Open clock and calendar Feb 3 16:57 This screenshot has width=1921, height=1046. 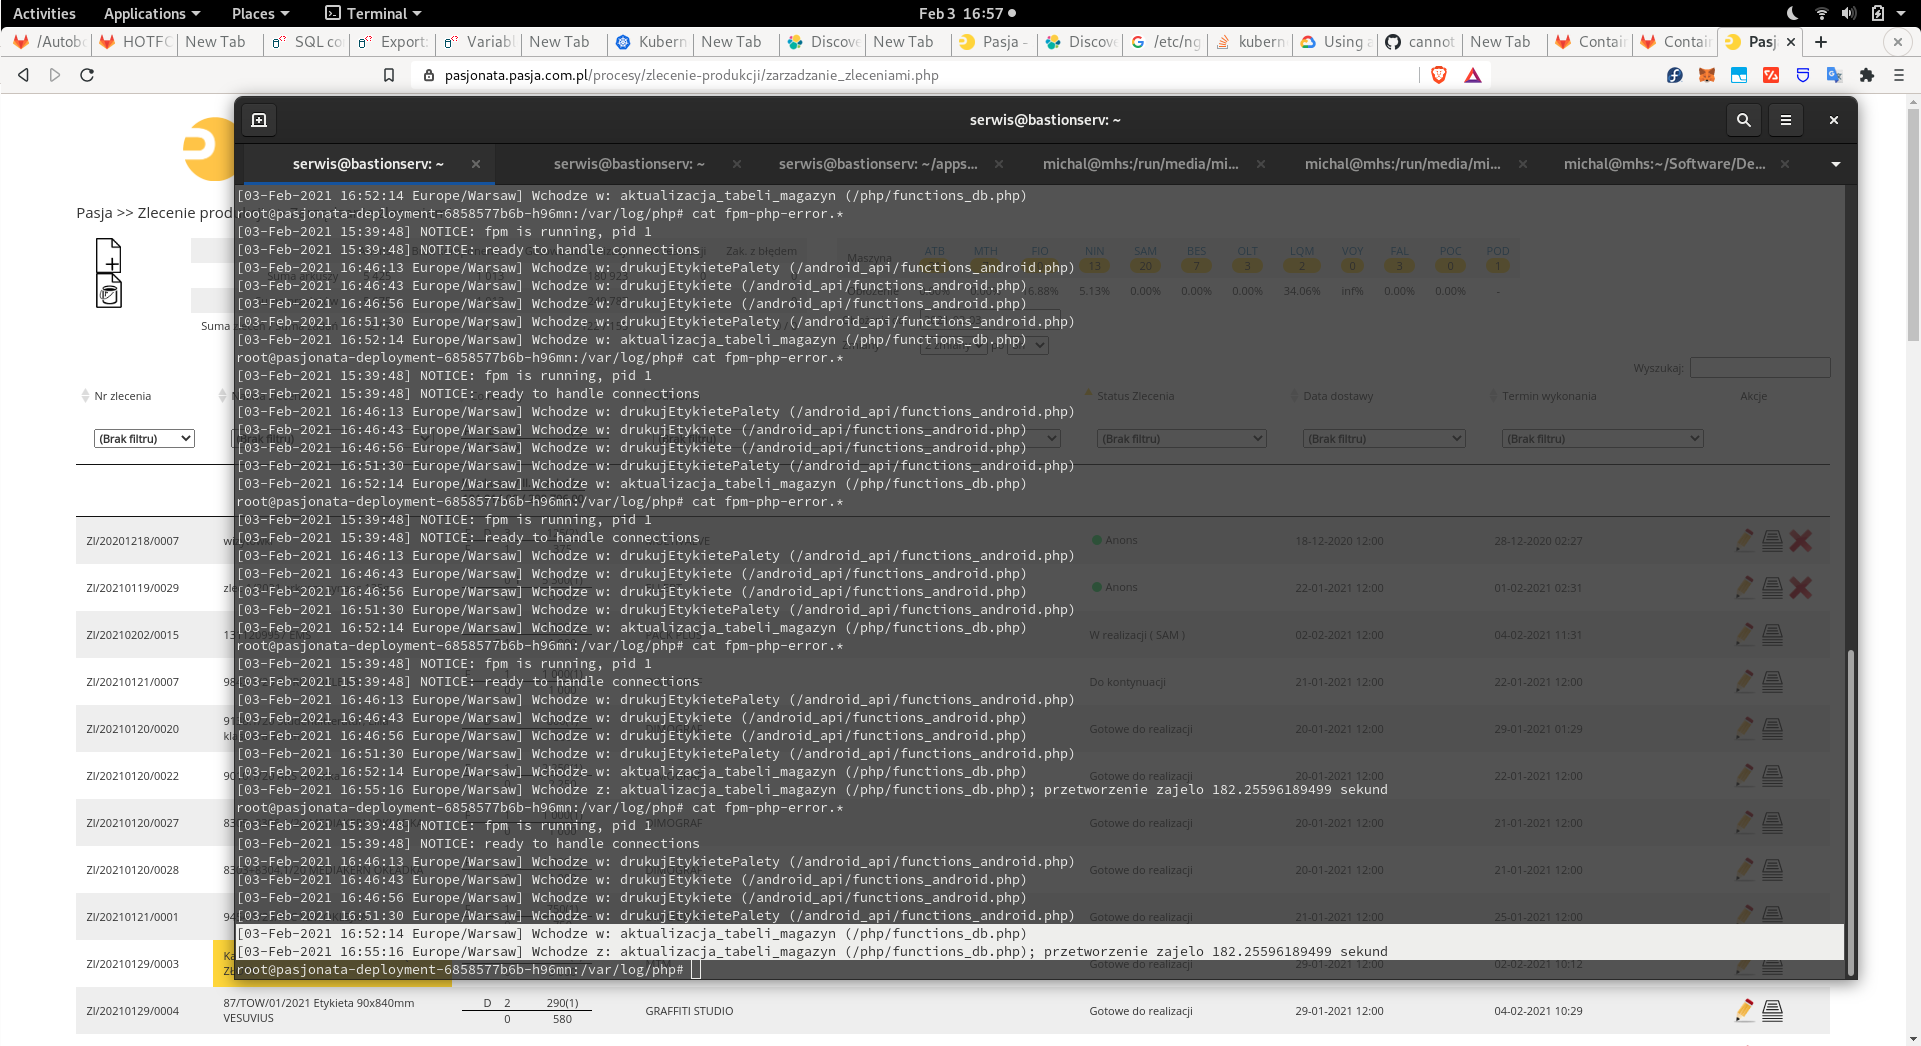pyautogui.click(x=966, y=13)
